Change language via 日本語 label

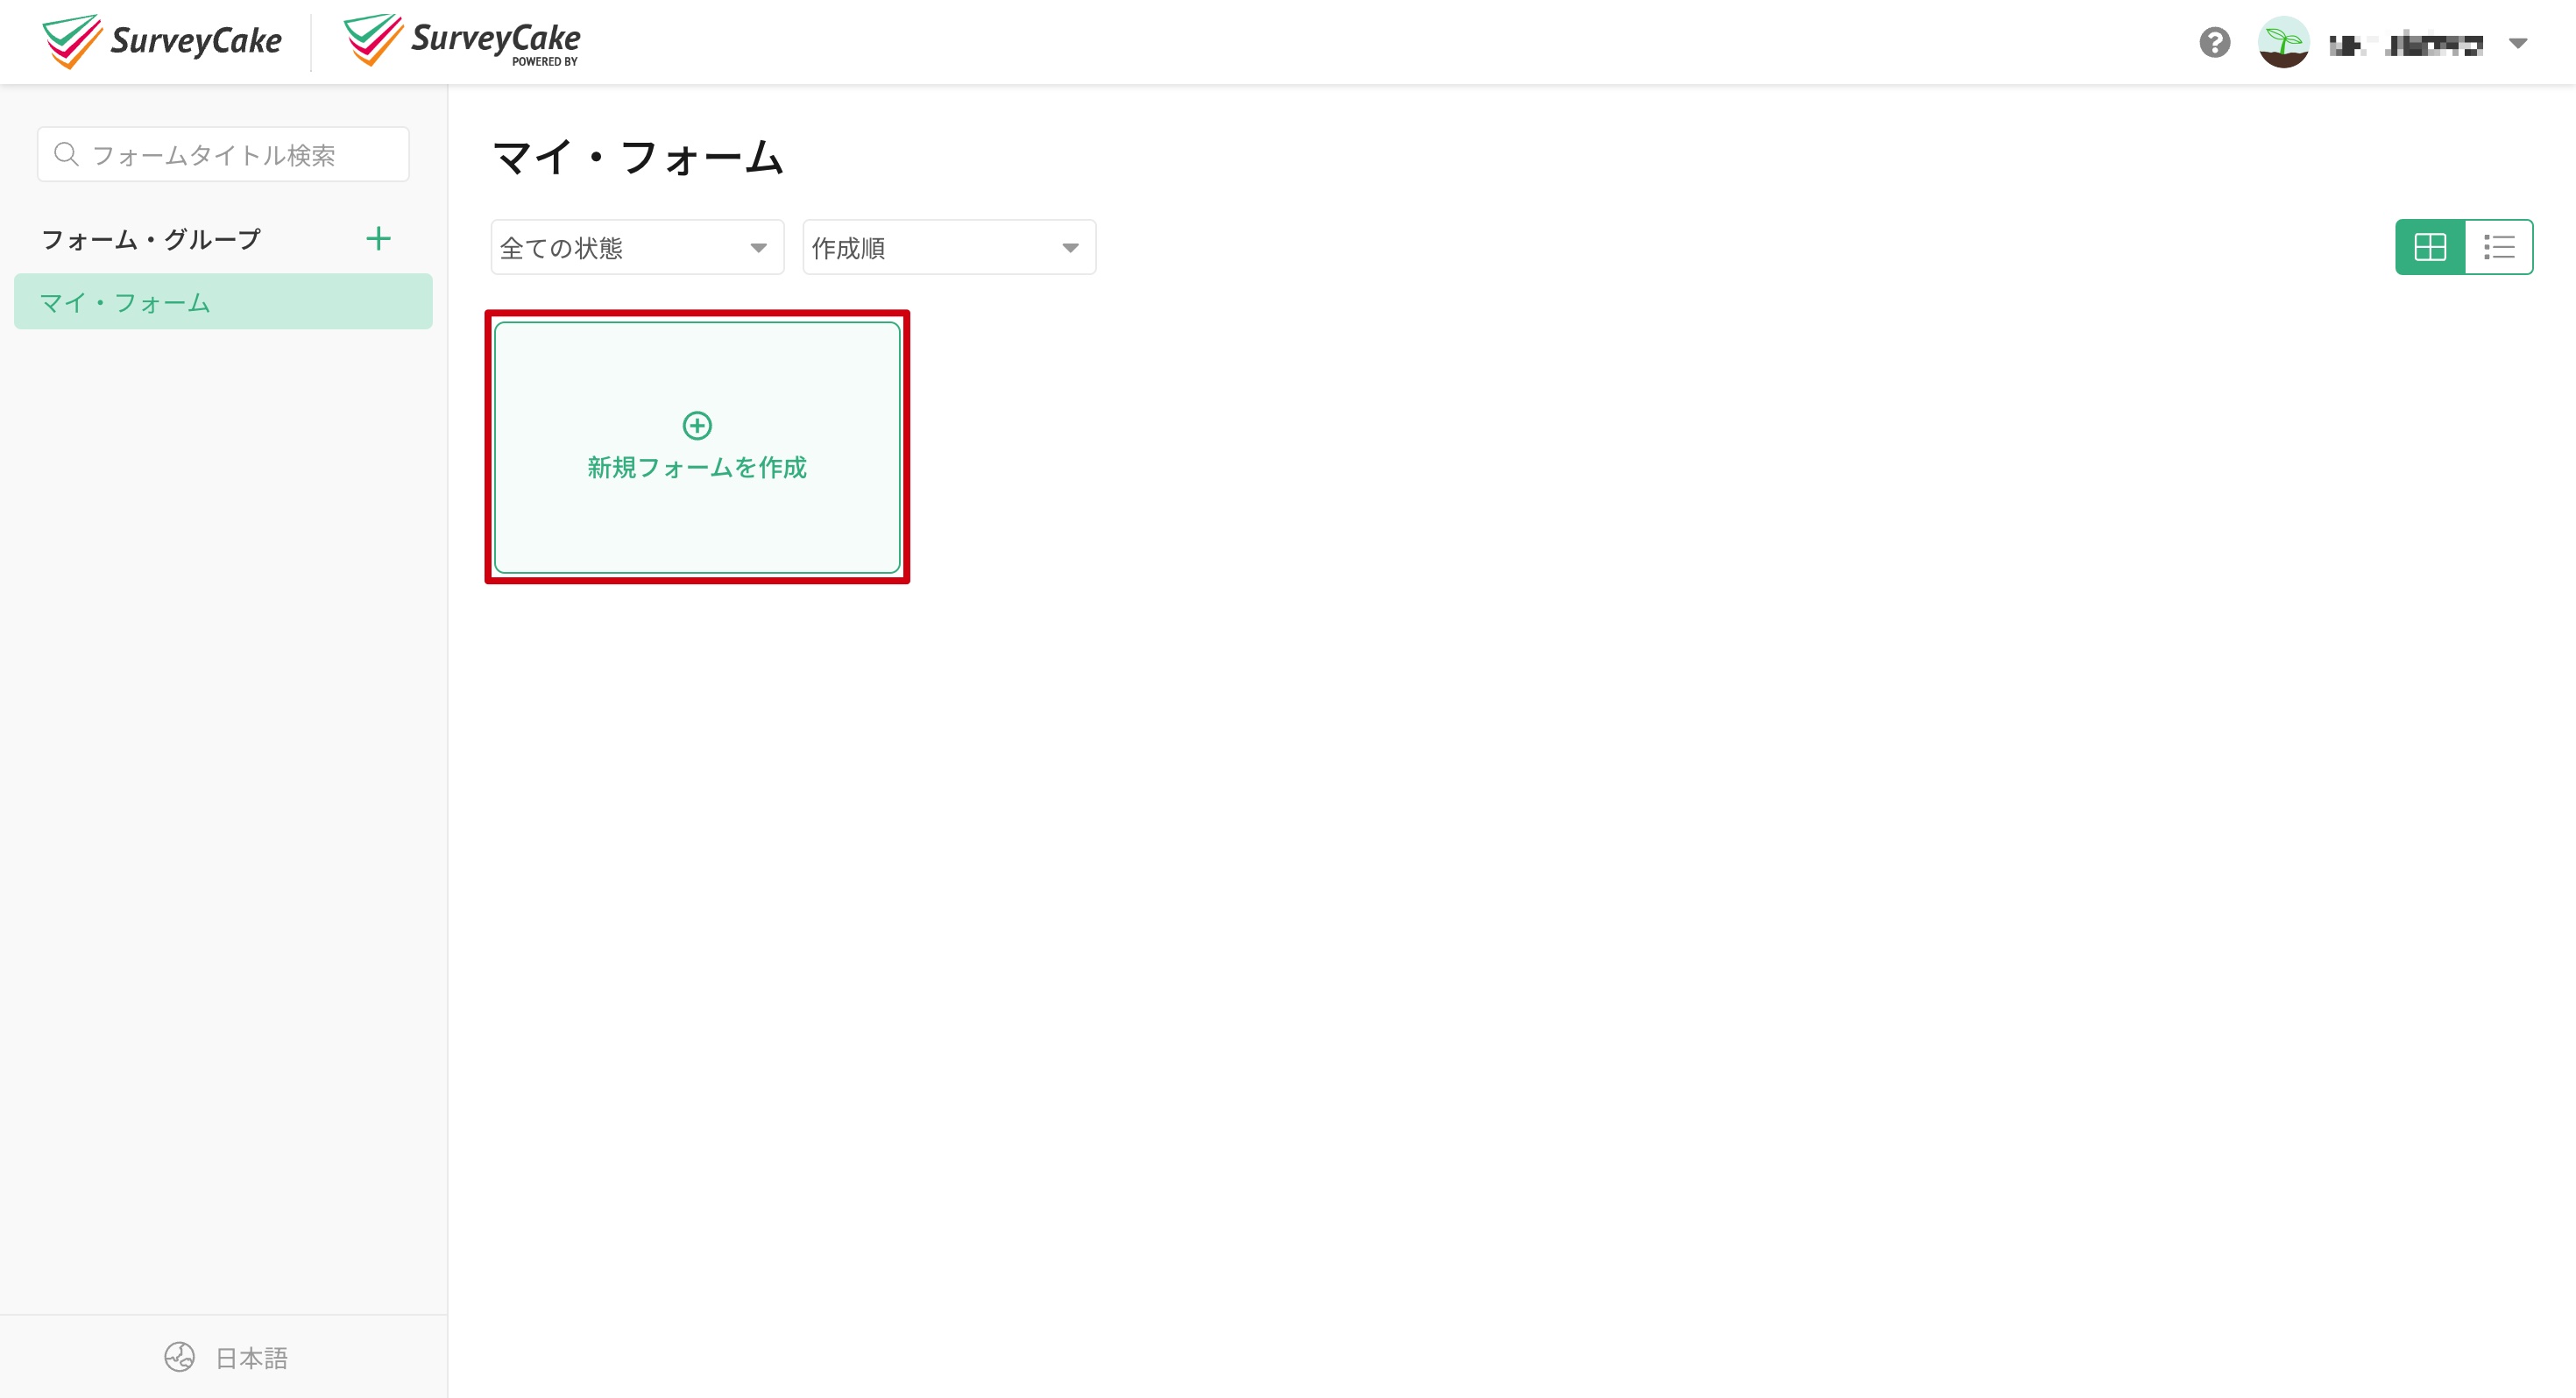click(x=252, y=1358)
